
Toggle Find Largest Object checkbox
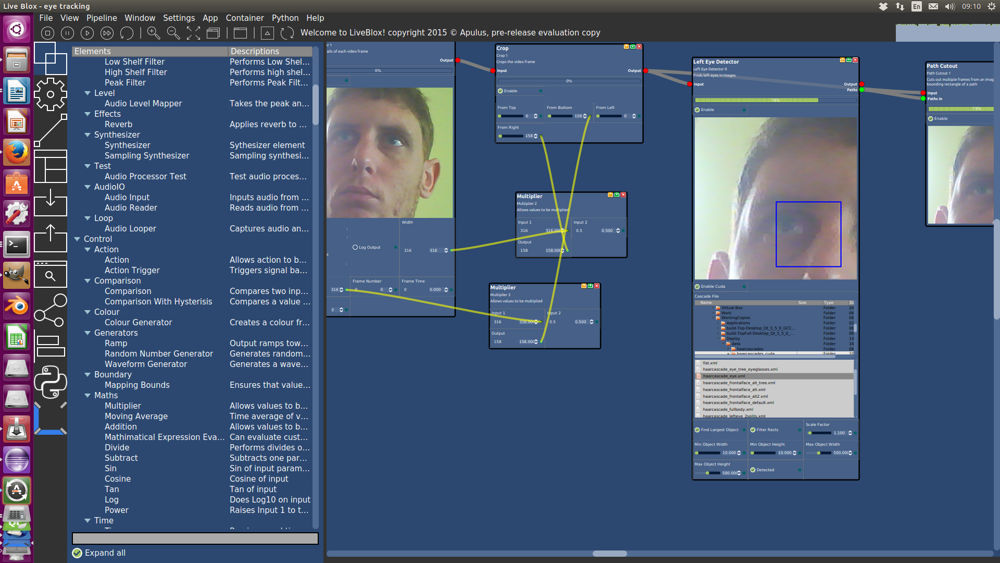tap(697, 429)
